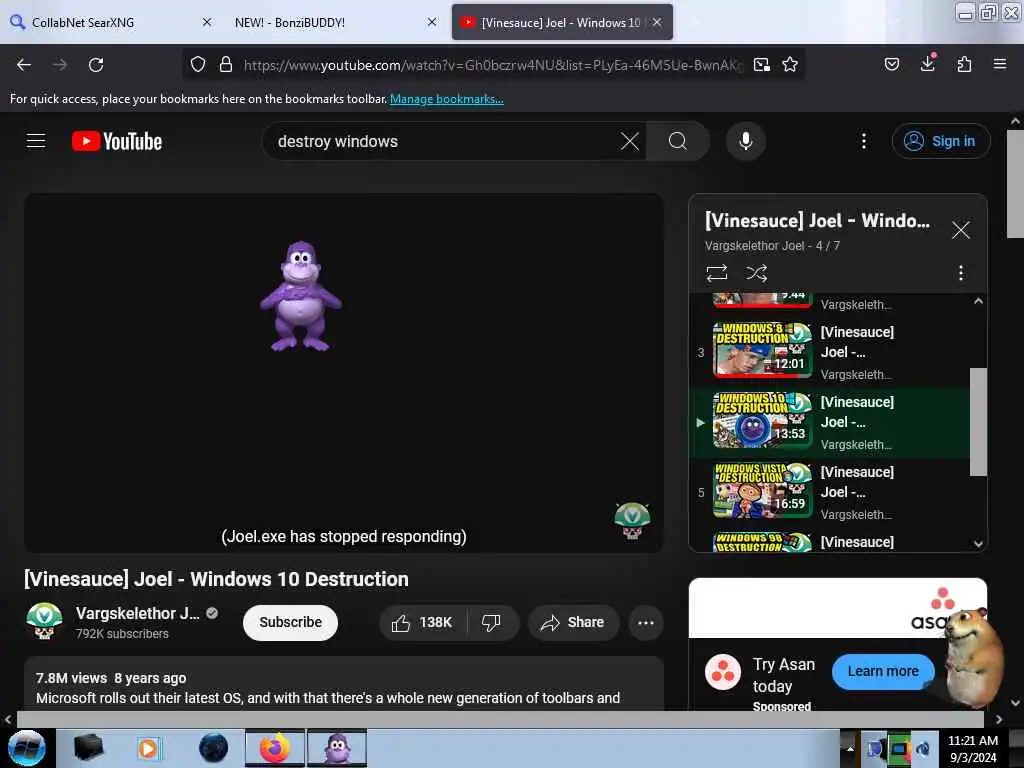1024x768 pixels.
Task: Close the BonziBUDDY tab
Action: pyautogui.click(x=432, y=22)
